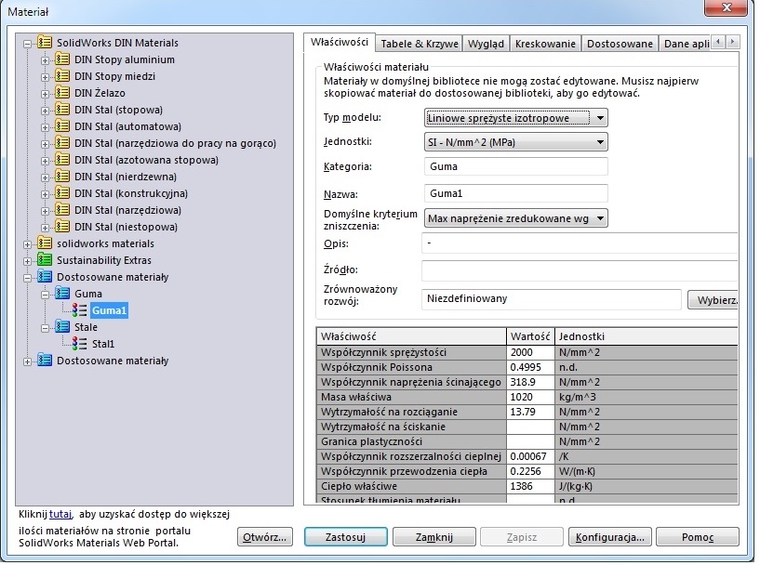This screenshot has width=760, height=565.
Task: Click the tutaj link
Action: click(61, 514)
